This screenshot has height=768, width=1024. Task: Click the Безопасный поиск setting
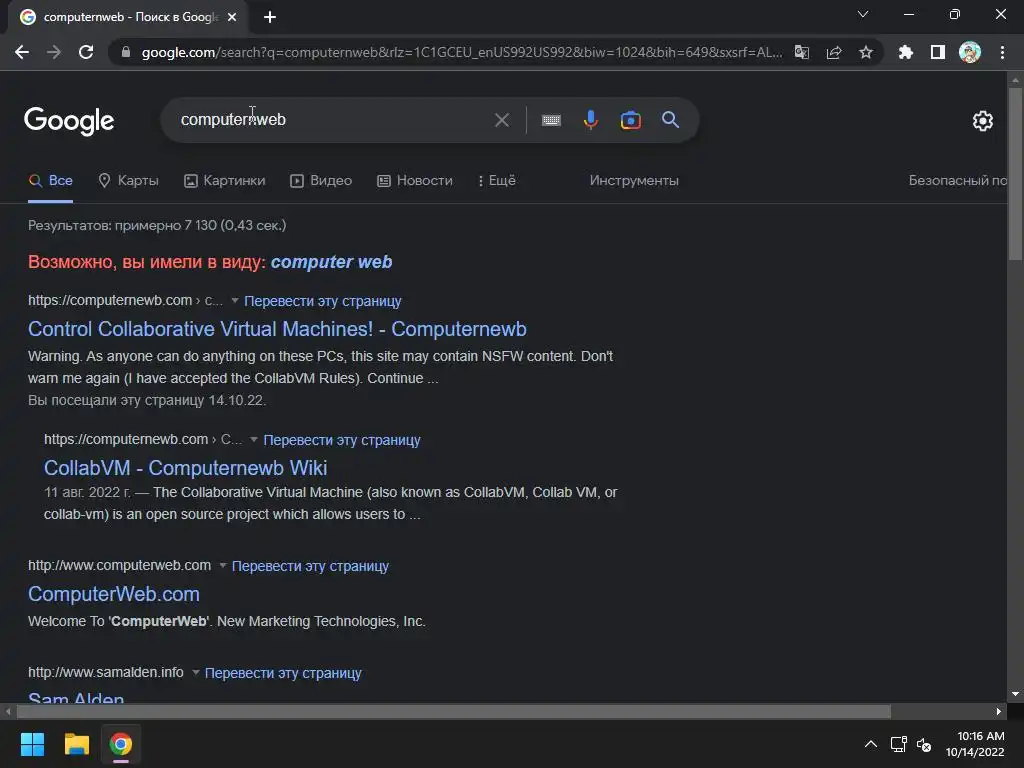tap(957, 180)
